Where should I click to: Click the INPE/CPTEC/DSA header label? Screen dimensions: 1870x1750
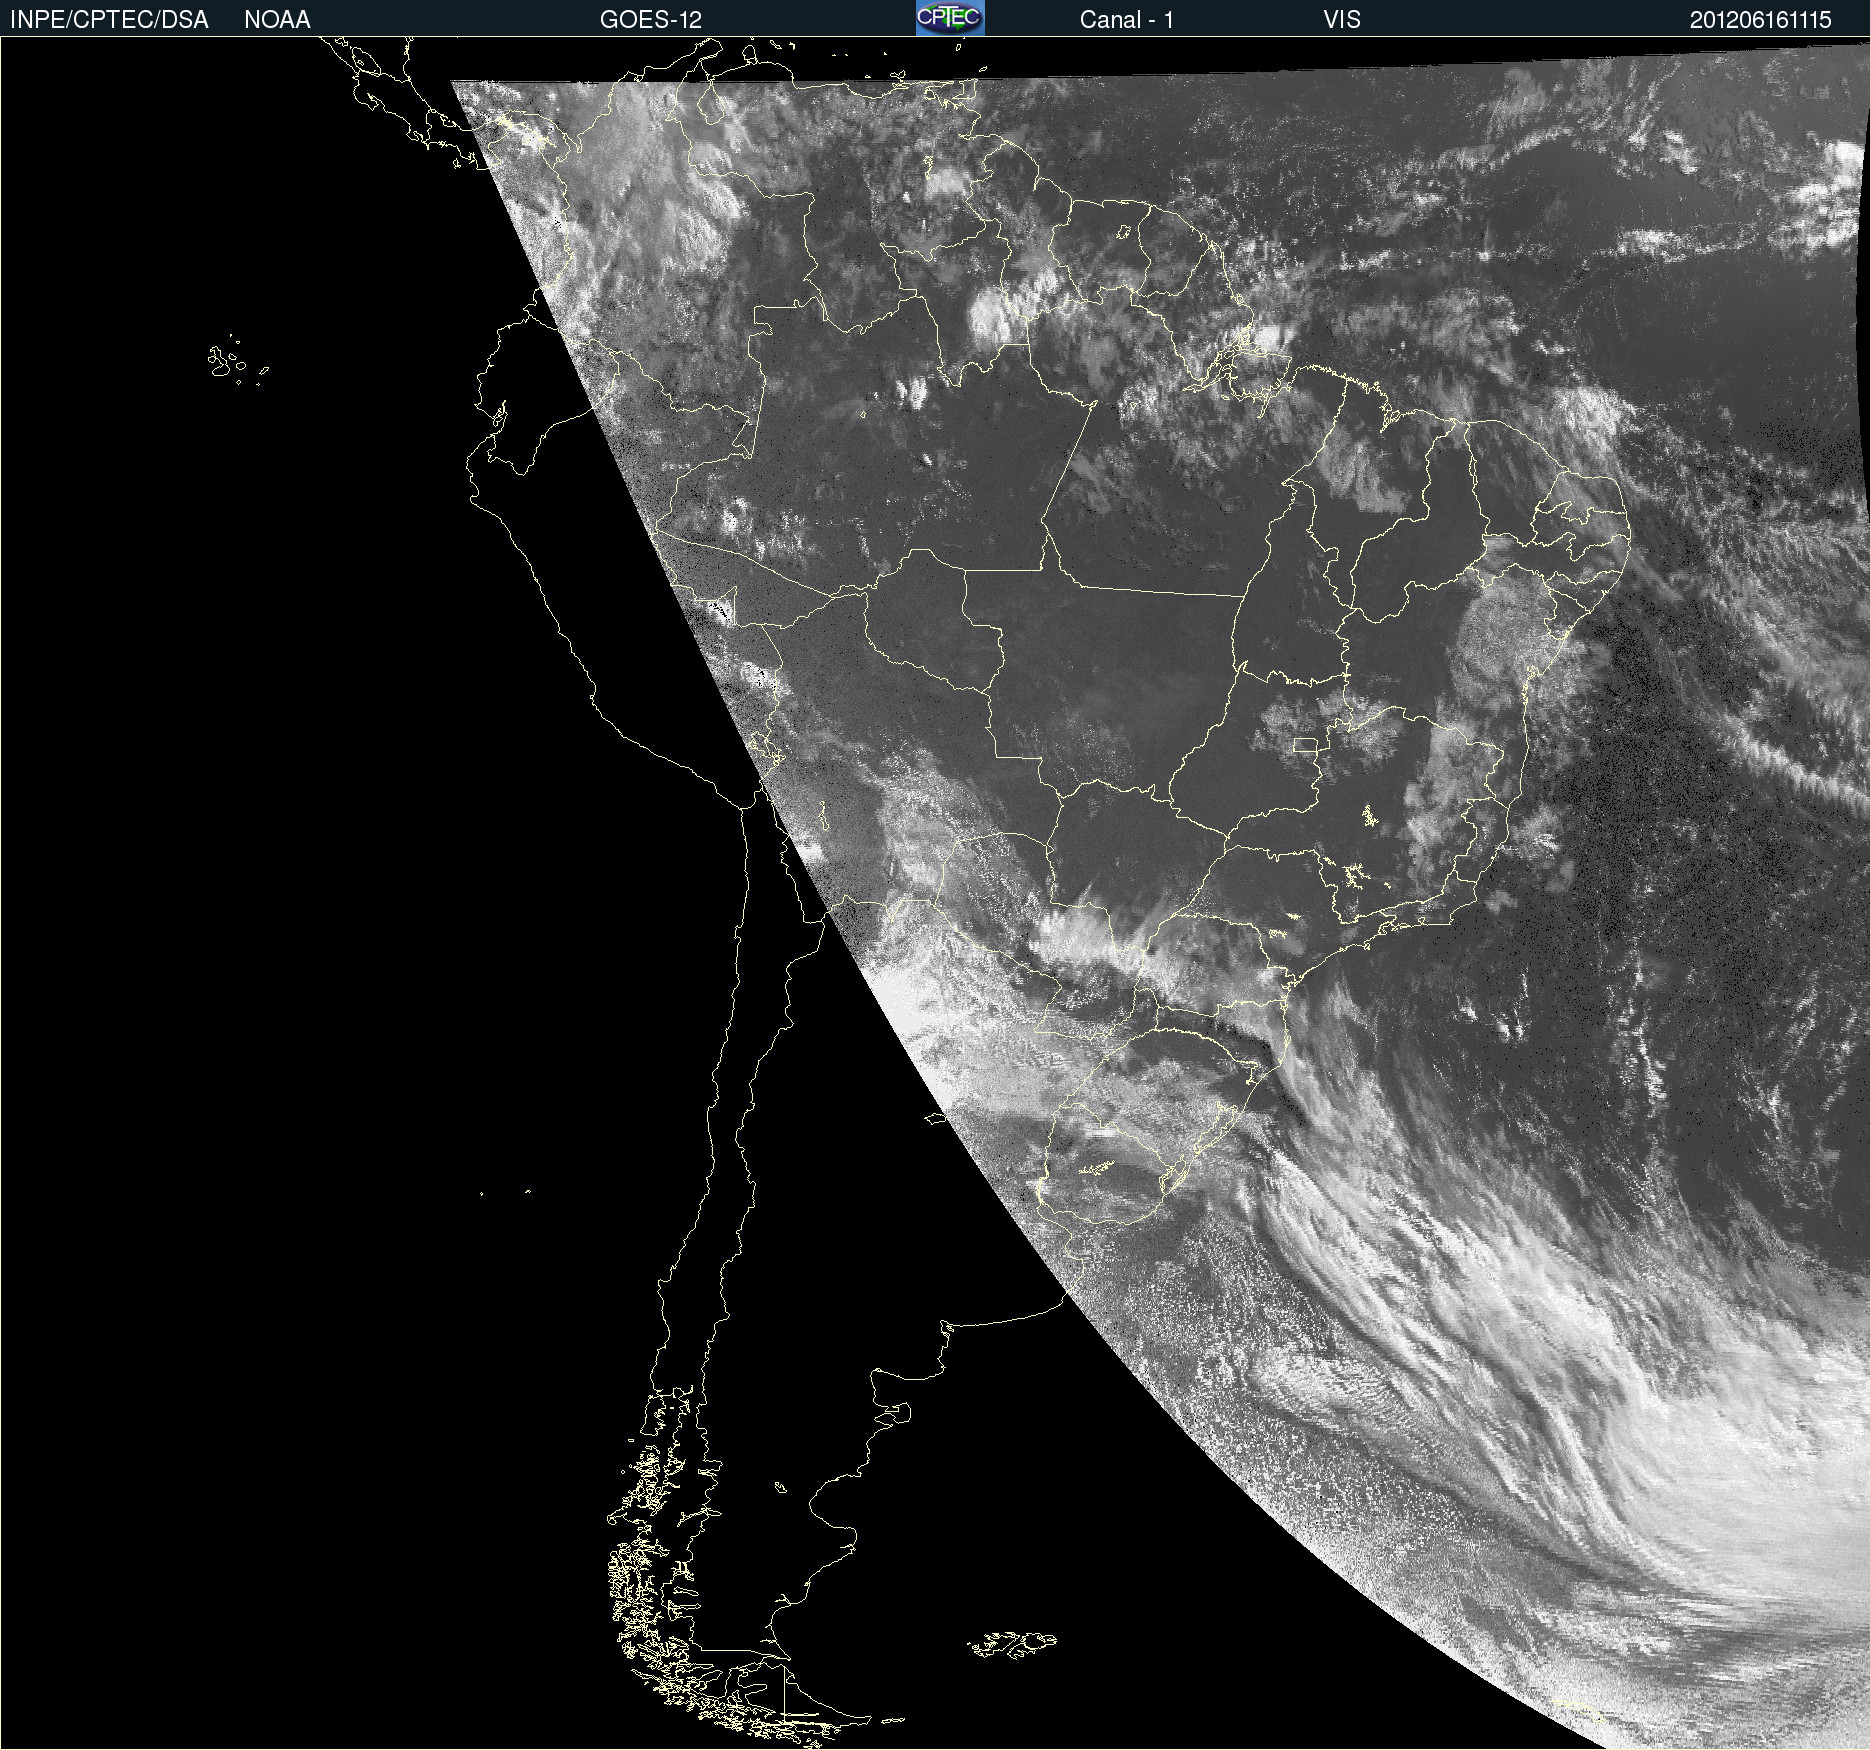click(x=109, y=20)
